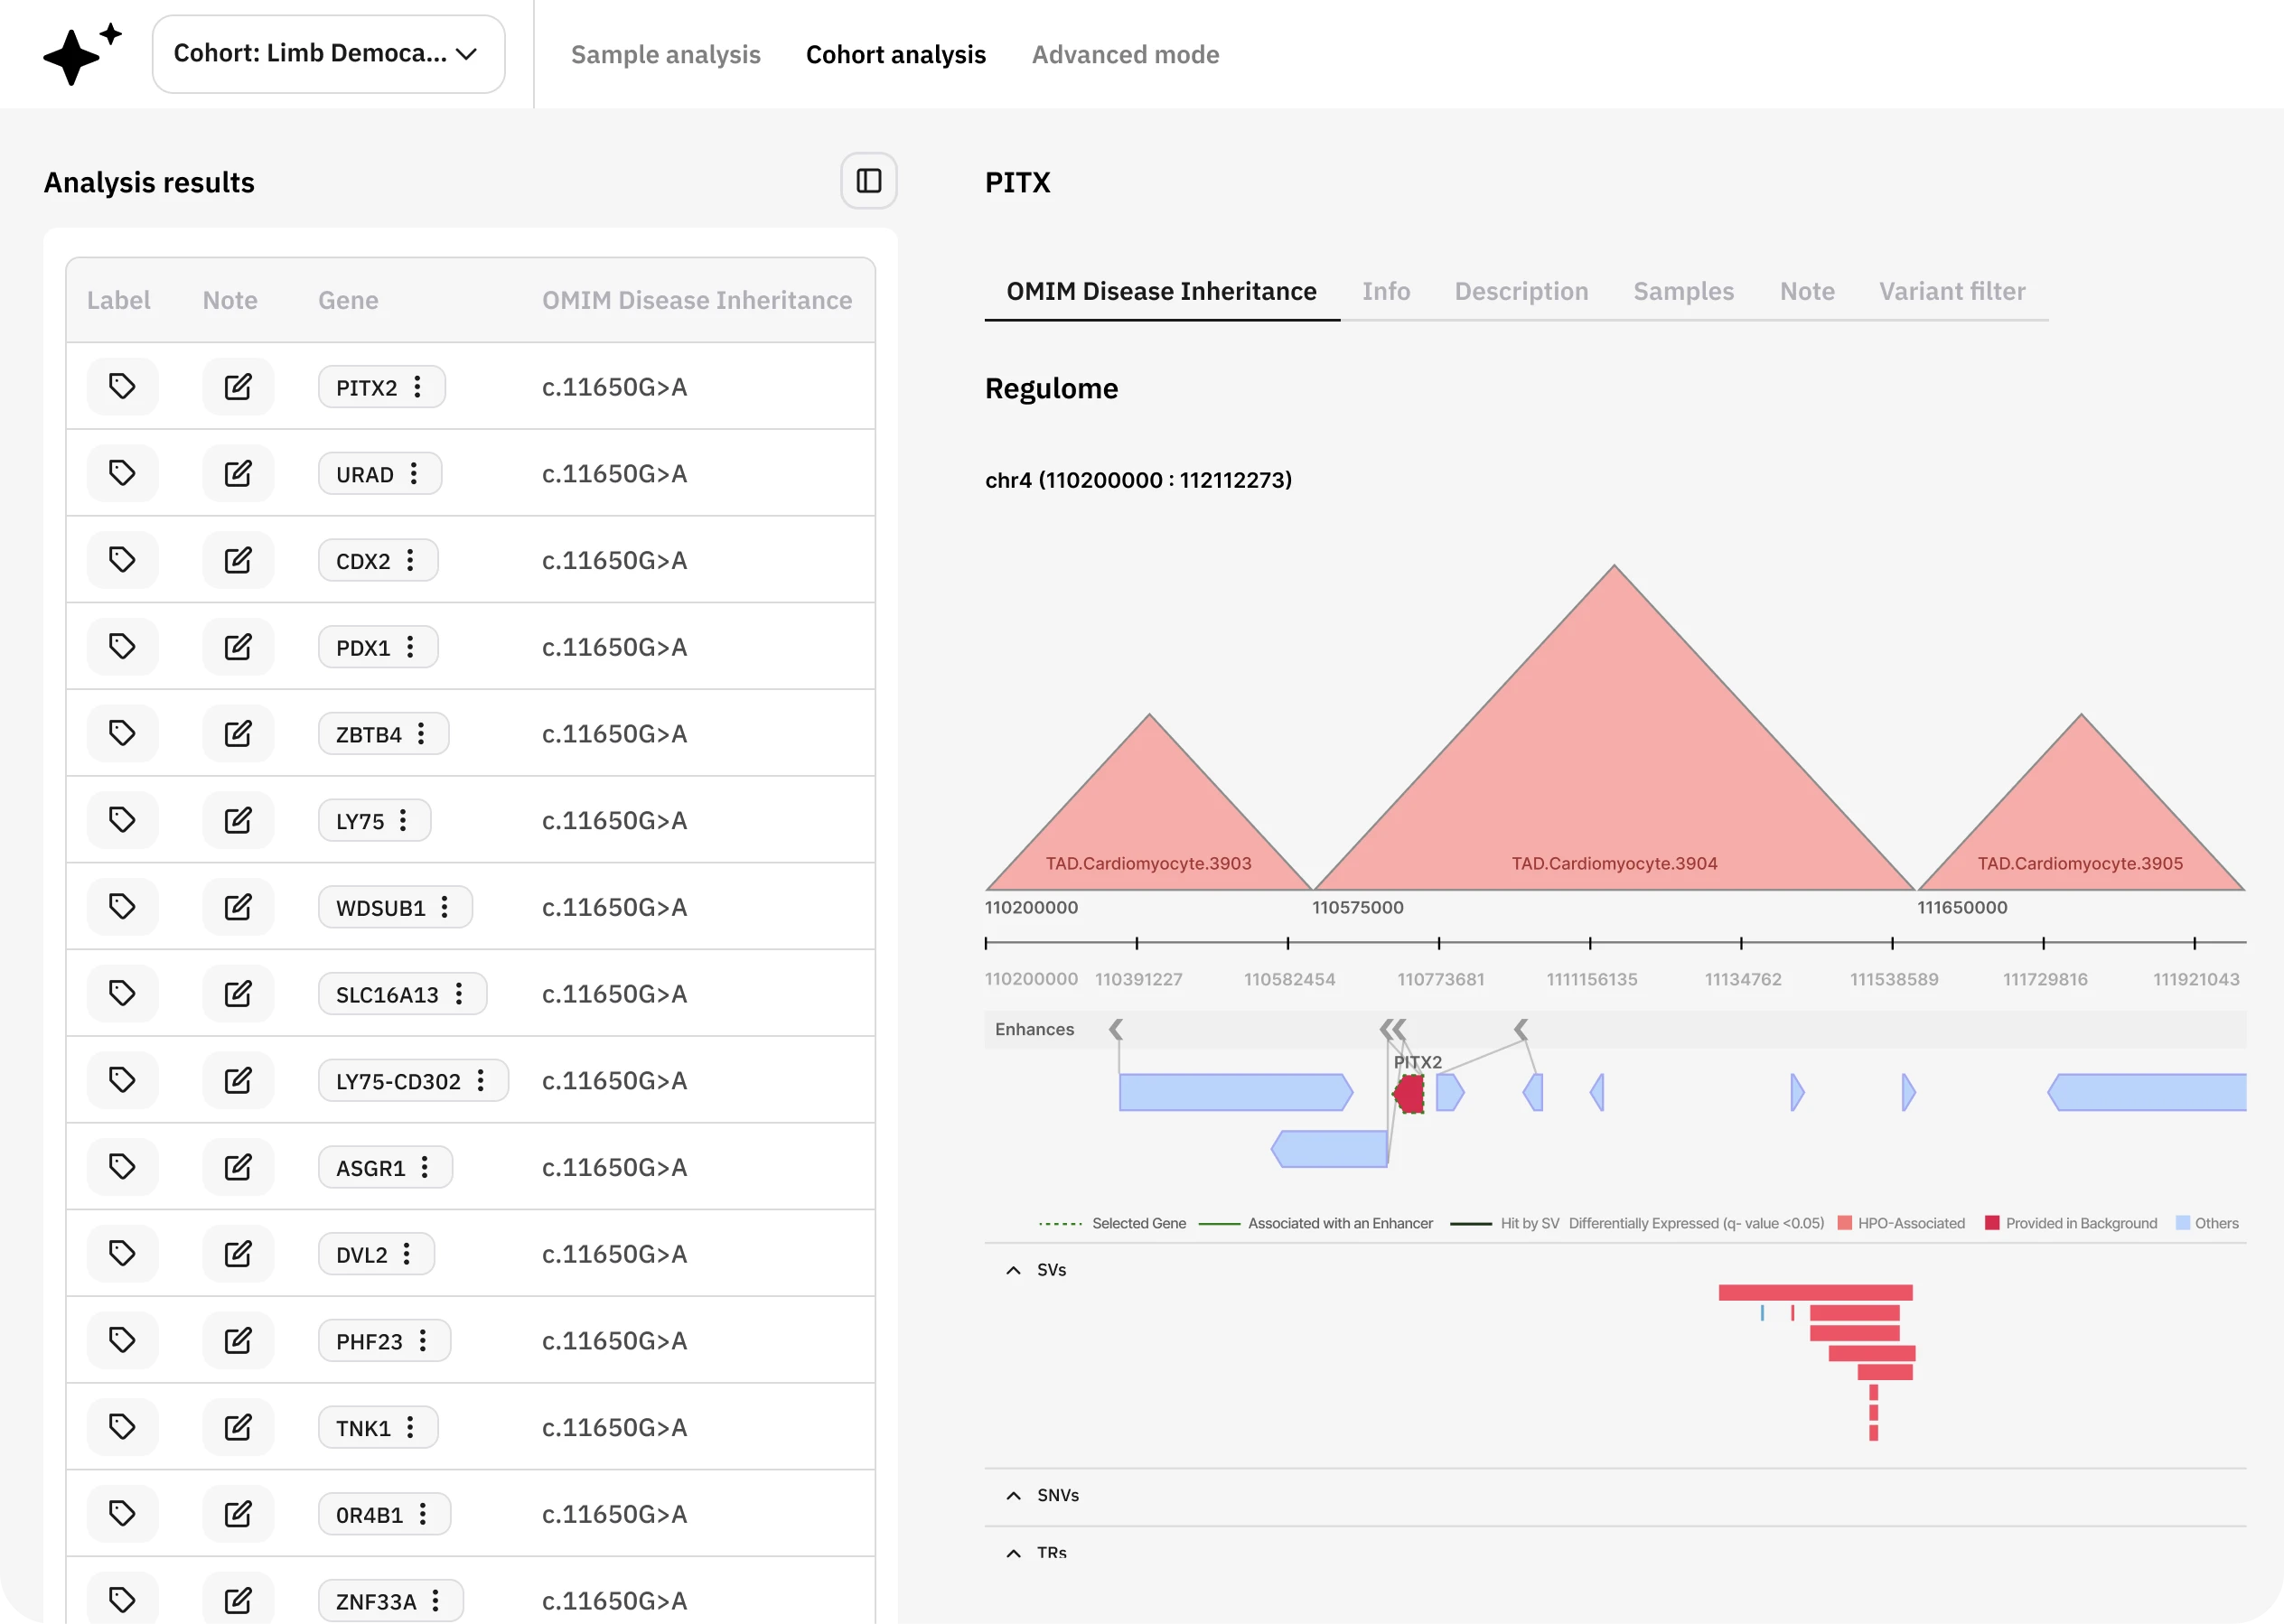Open the three-dot menu on OR4B1
Image resolution: width=2284 pixels, height=1624 pixels.
coord(423,1514)
